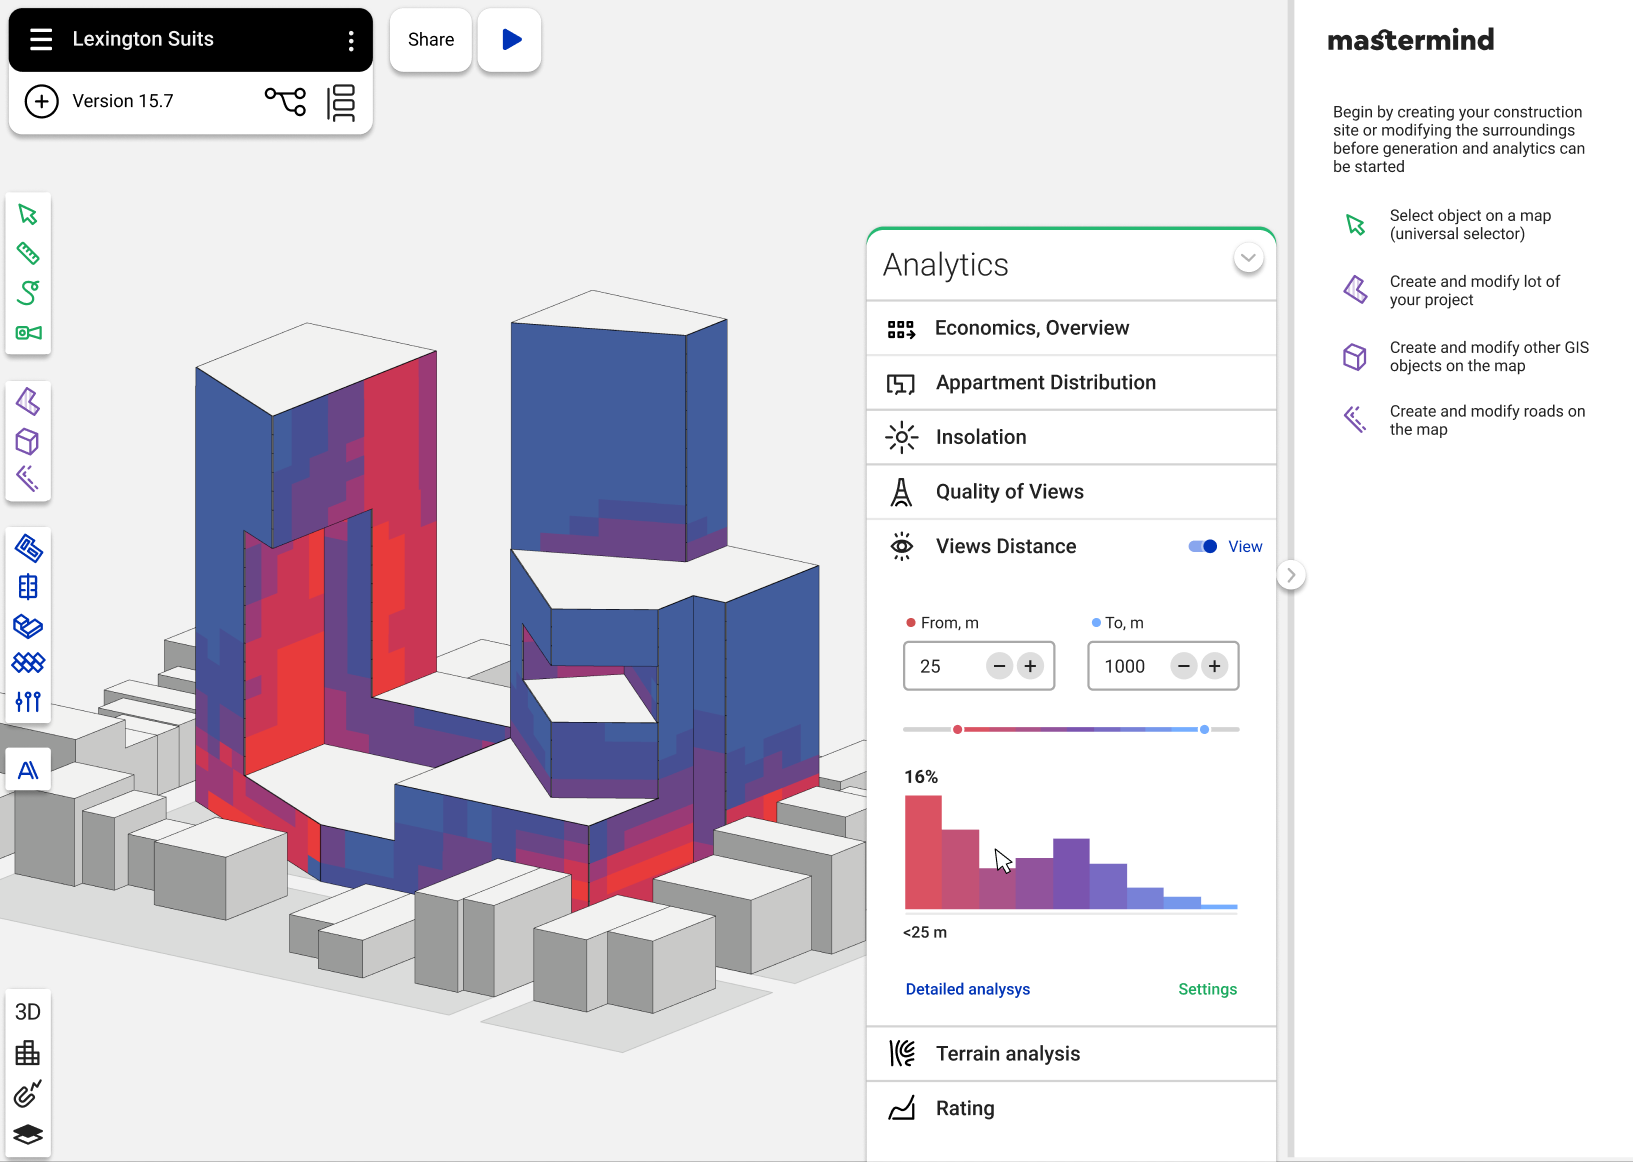Click the play button next to Share

(510, 40)
